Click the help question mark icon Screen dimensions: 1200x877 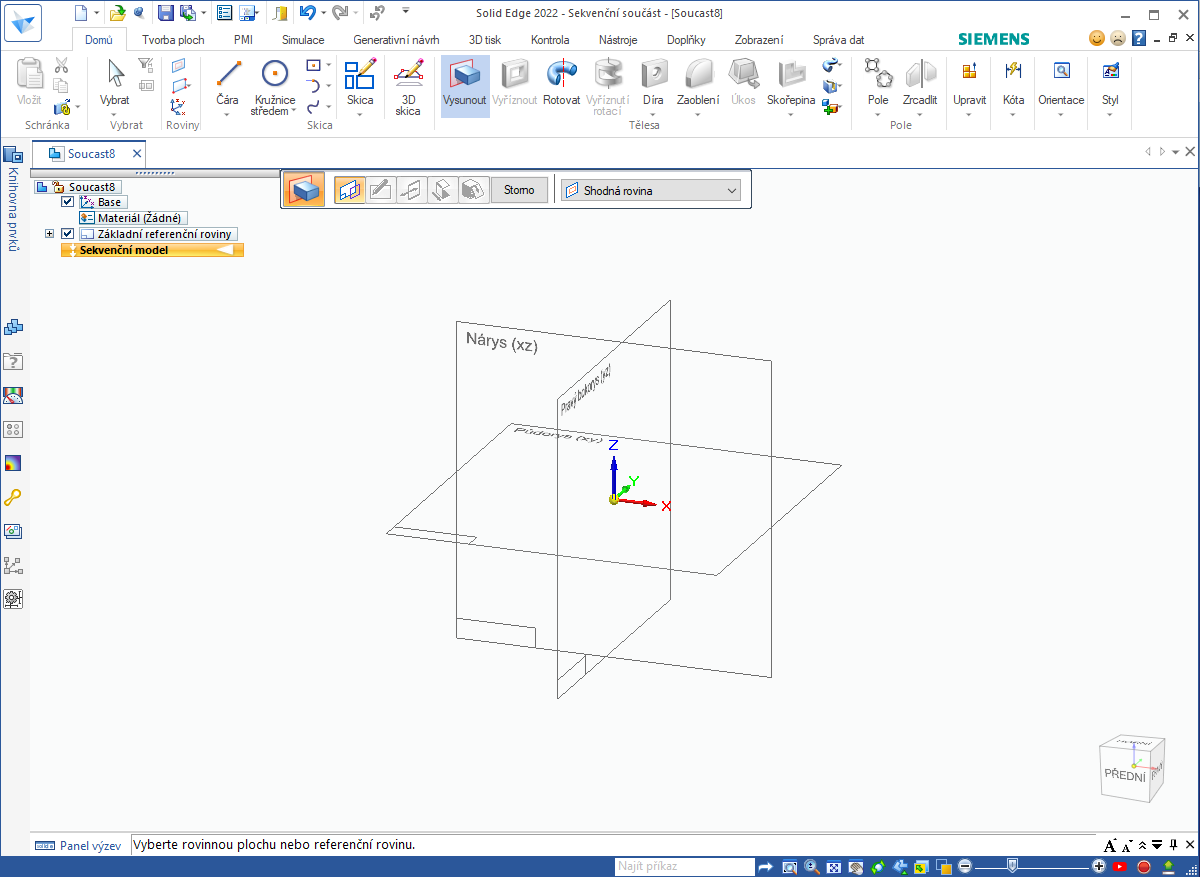point(1138,38)
